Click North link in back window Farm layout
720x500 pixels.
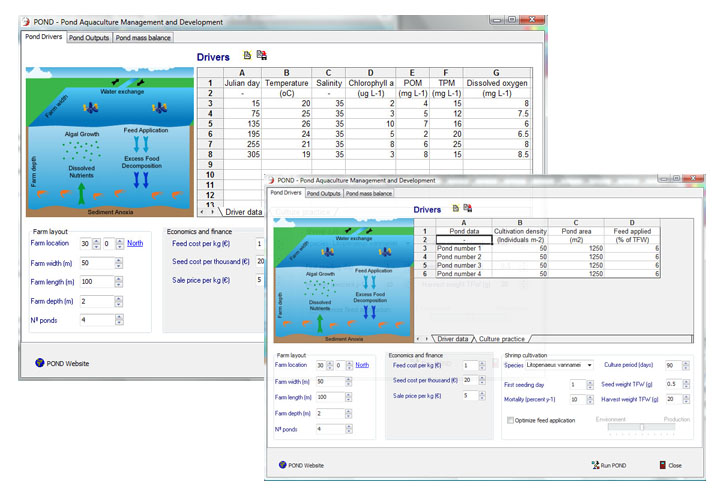135,243
